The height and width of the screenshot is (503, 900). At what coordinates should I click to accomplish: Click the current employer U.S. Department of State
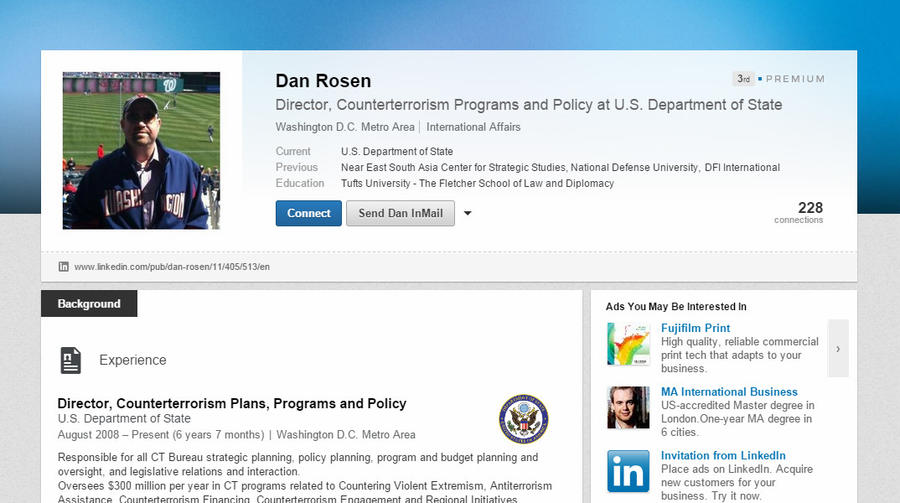(x=397, y=152)
